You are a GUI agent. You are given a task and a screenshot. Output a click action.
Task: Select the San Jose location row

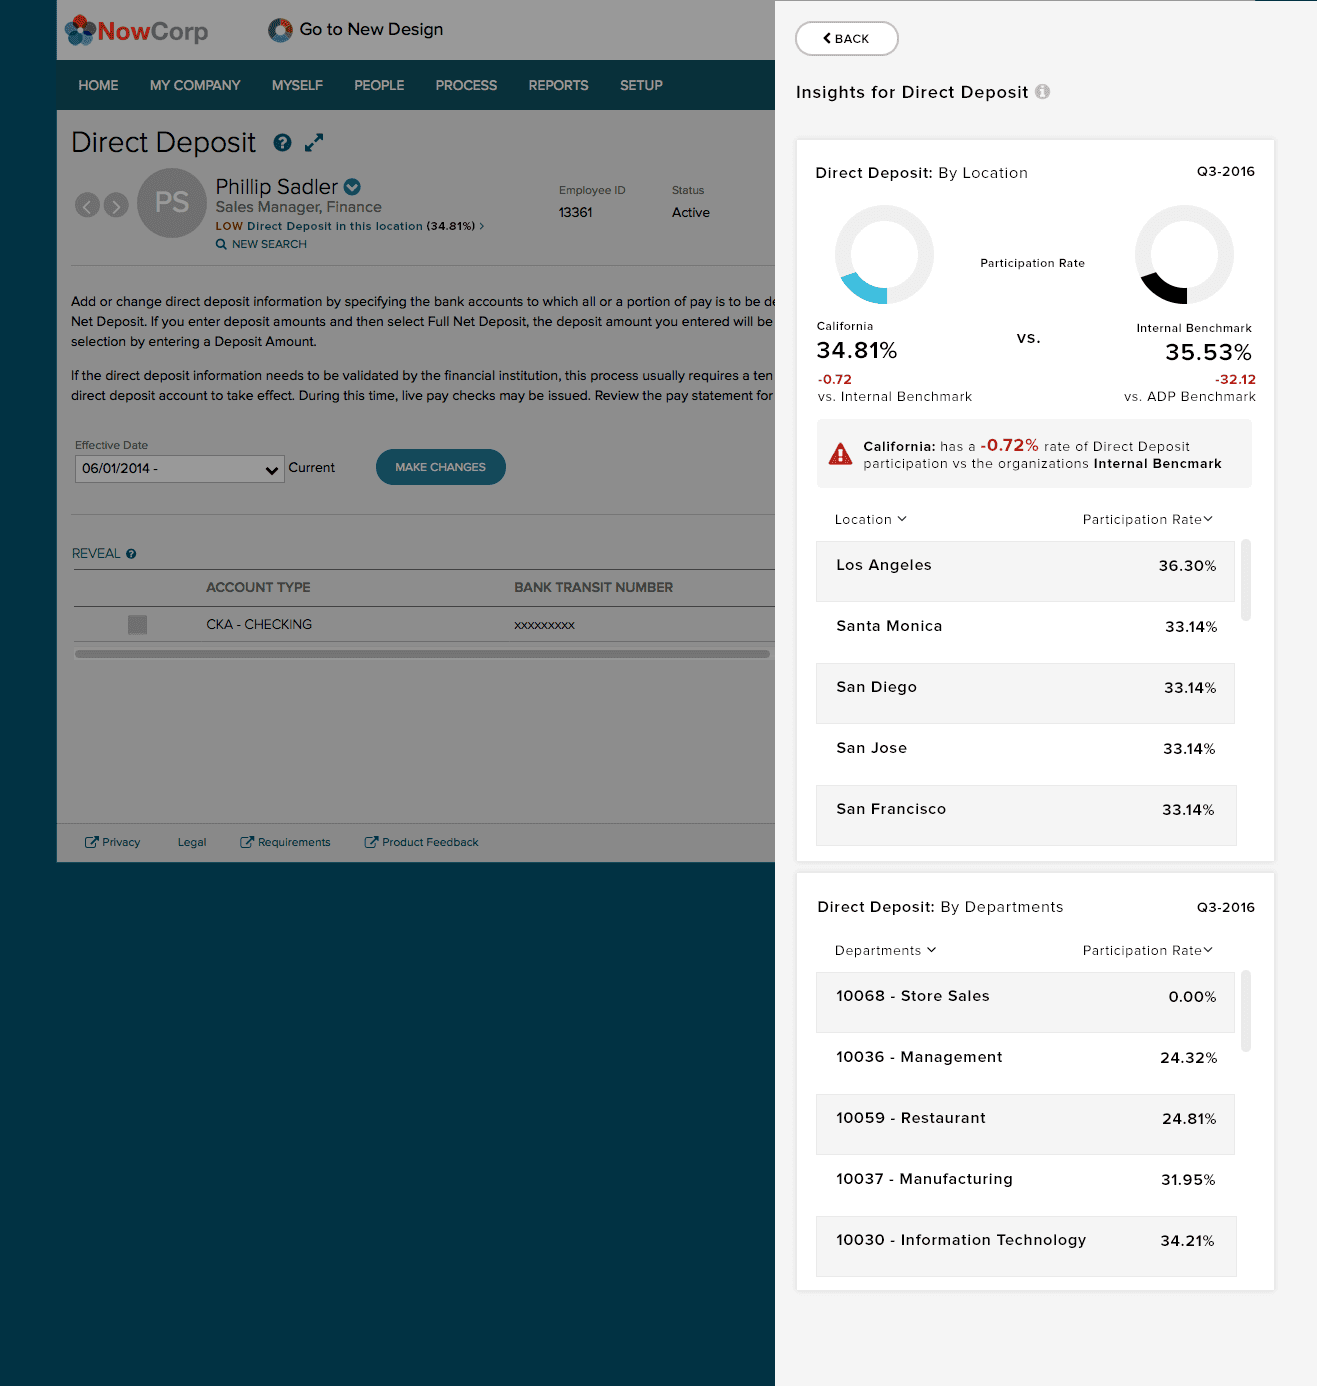[1026, 754]
